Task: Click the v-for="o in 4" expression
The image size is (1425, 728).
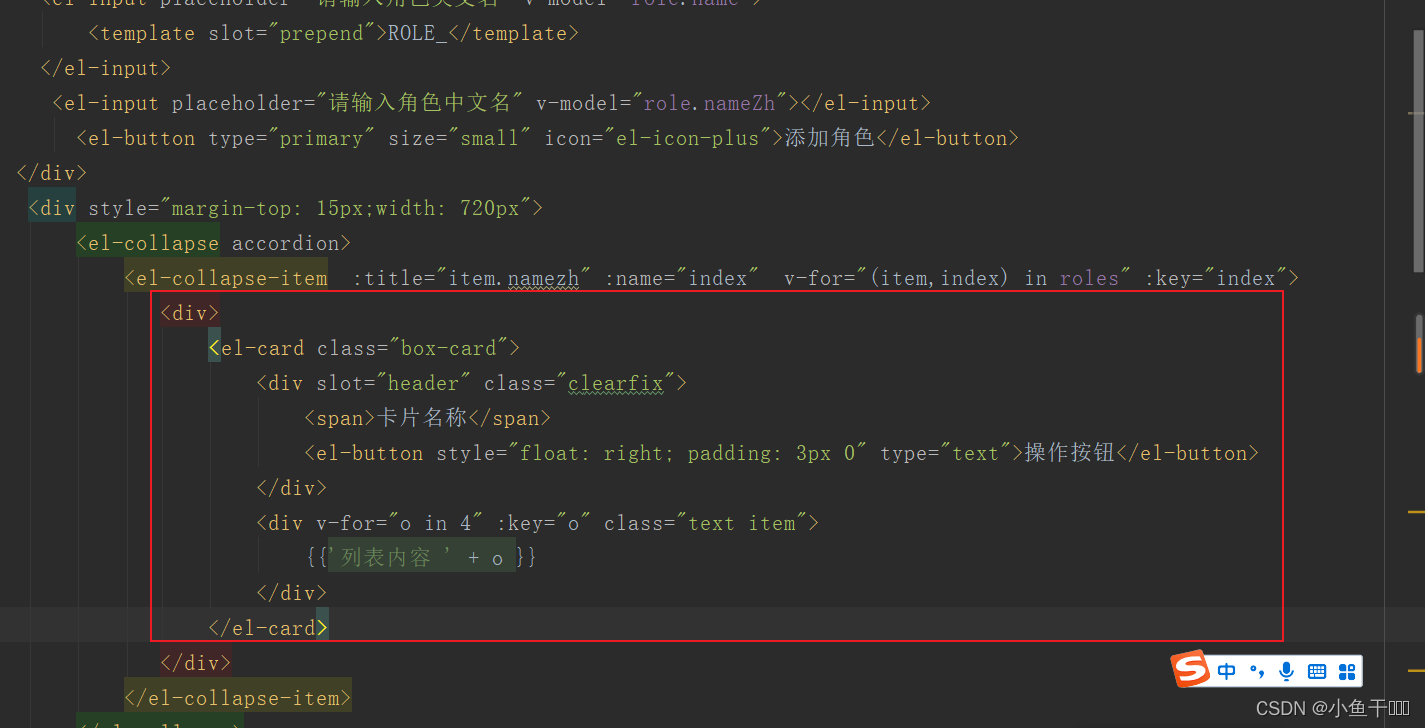Action: tap(401, 523)
